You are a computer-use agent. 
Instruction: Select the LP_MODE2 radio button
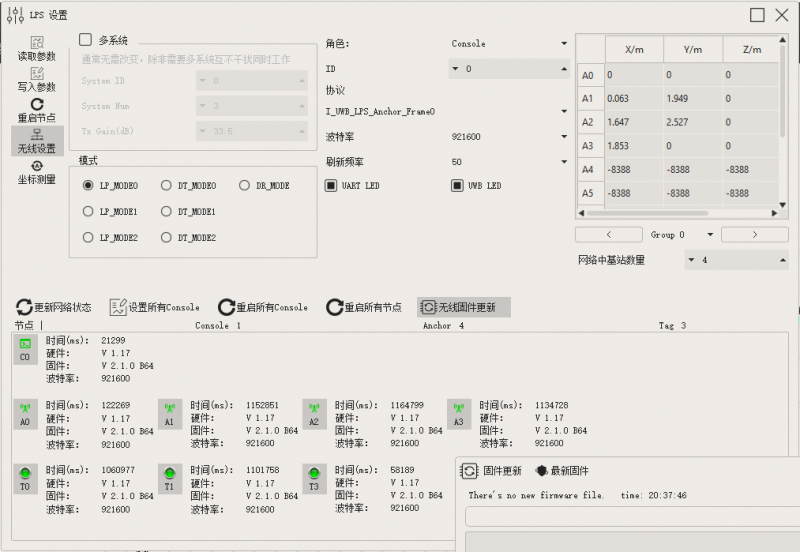[x=88, y=237]
